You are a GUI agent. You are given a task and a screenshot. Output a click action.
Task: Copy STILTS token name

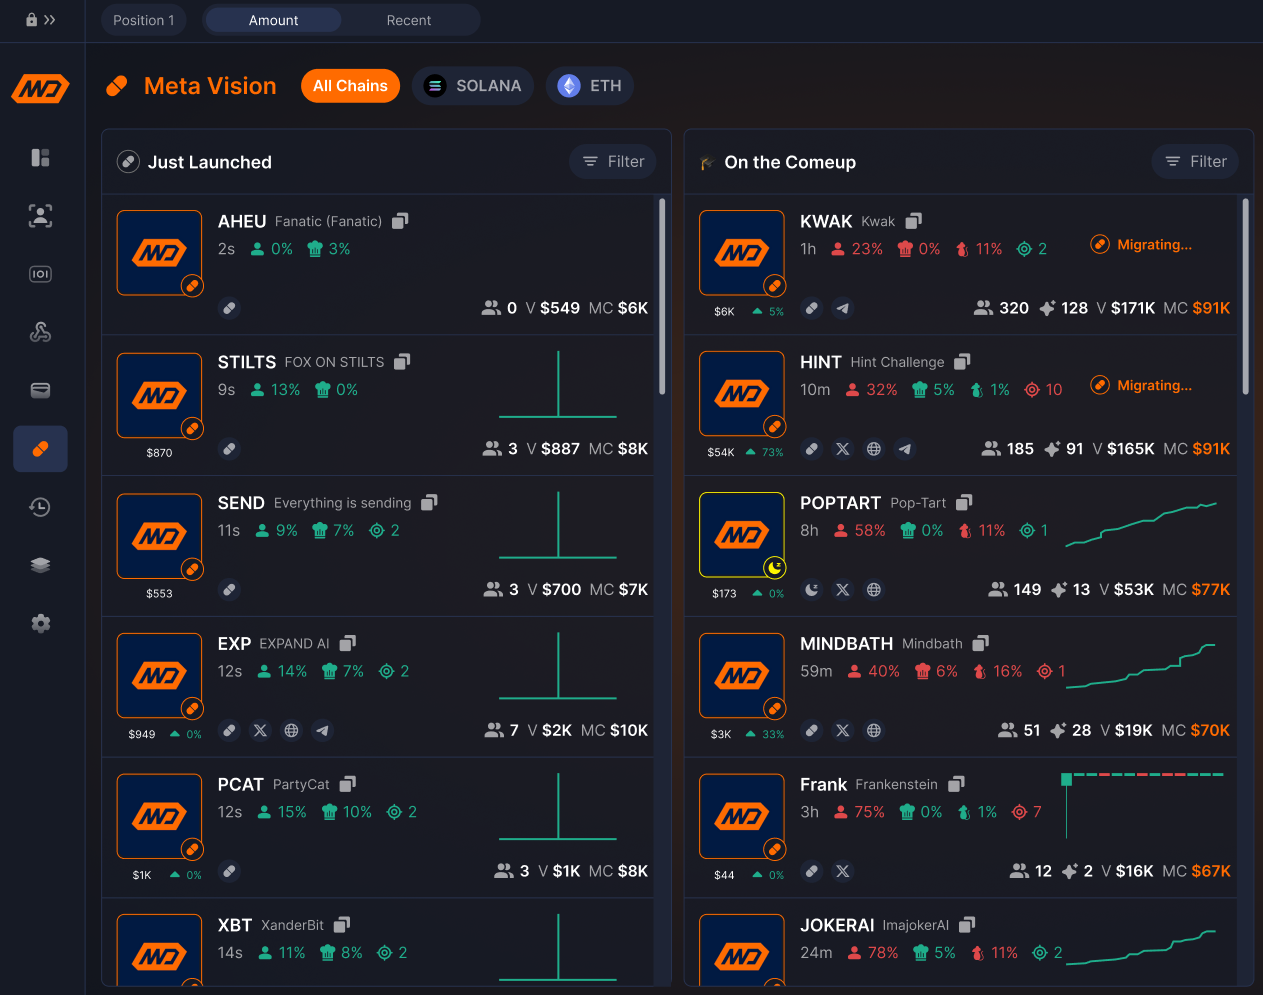[x=402, y=362]
